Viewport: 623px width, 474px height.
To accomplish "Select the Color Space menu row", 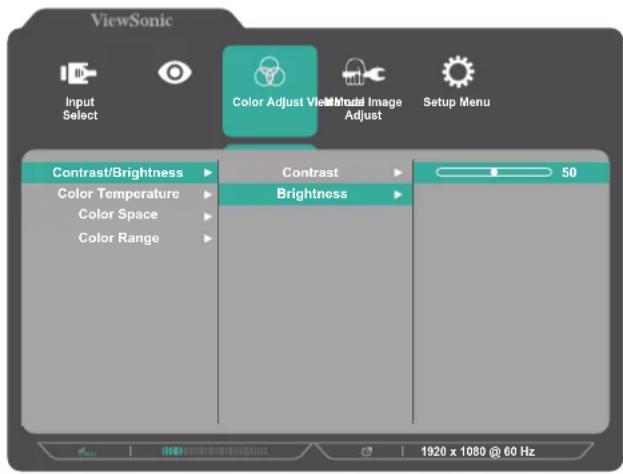I will (120, 215).
